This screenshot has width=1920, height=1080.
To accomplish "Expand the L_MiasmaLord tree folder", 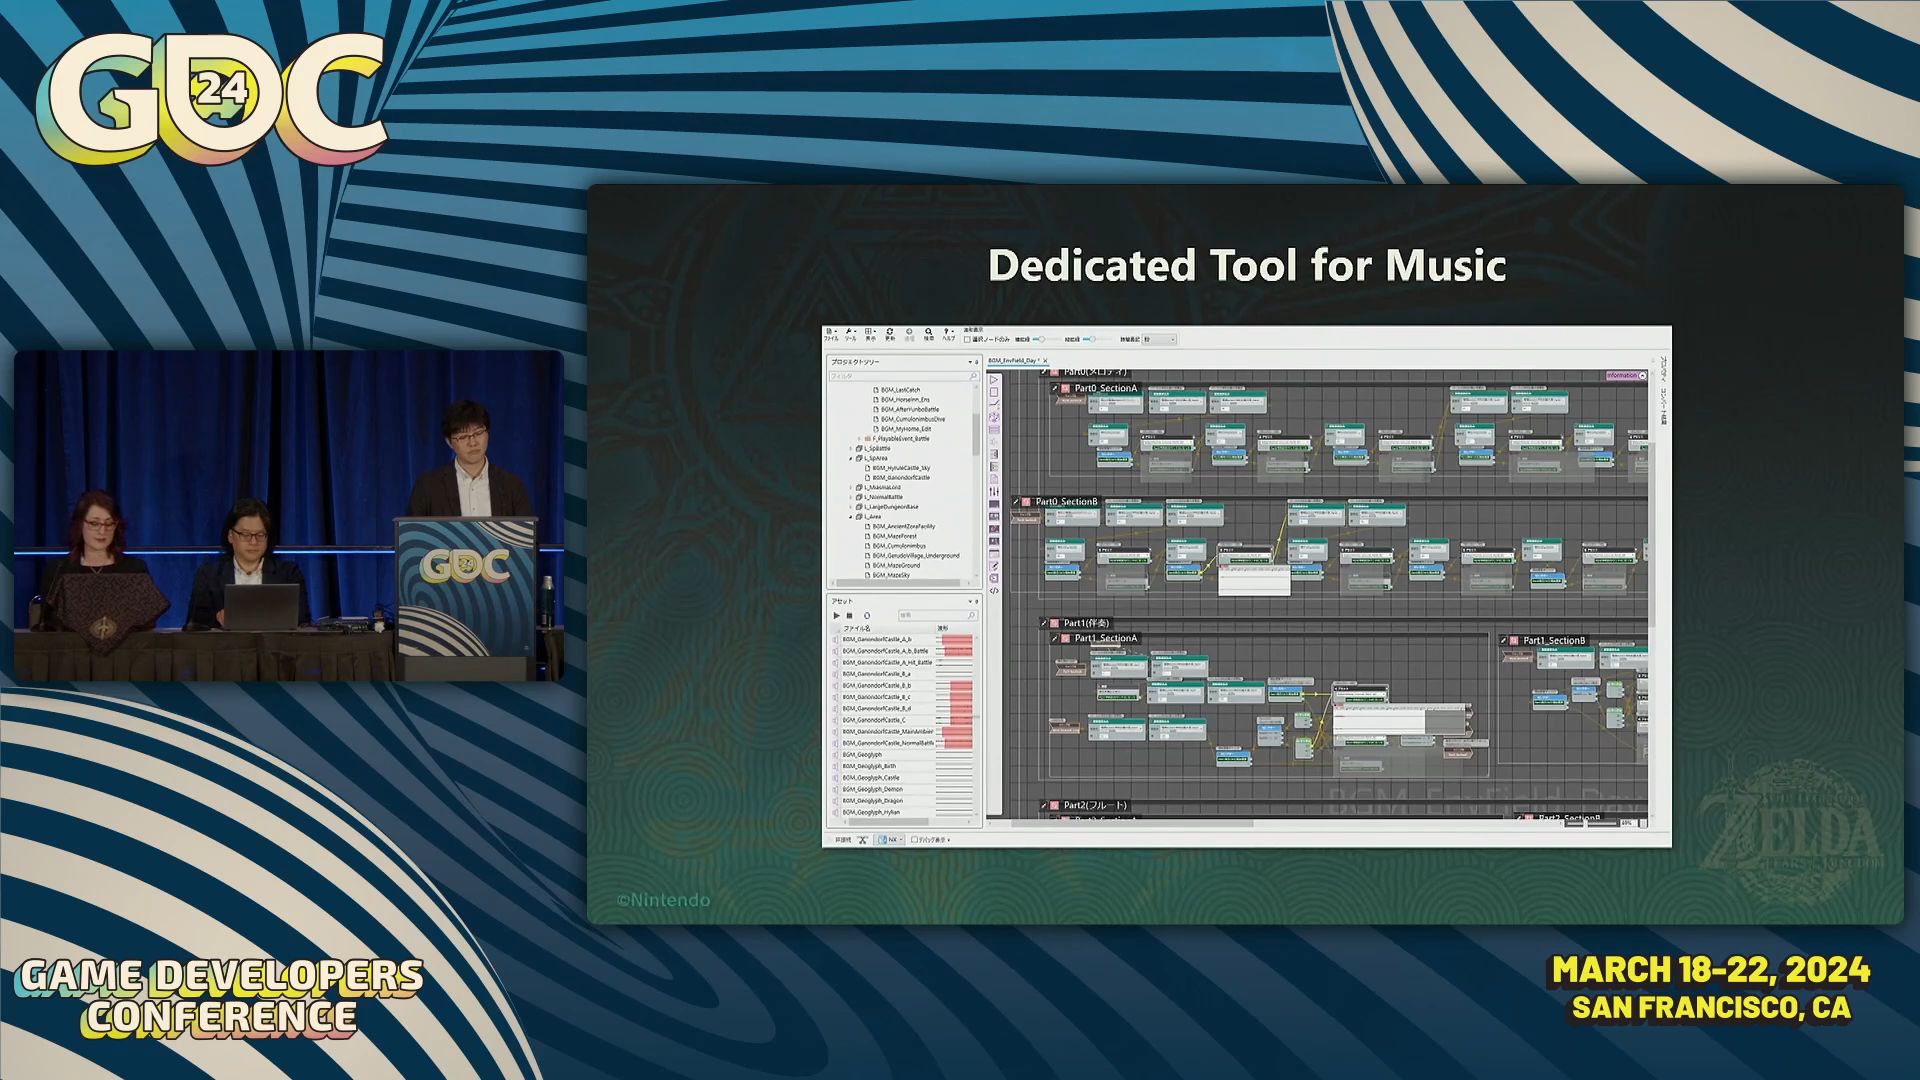I will pos(851,487).
